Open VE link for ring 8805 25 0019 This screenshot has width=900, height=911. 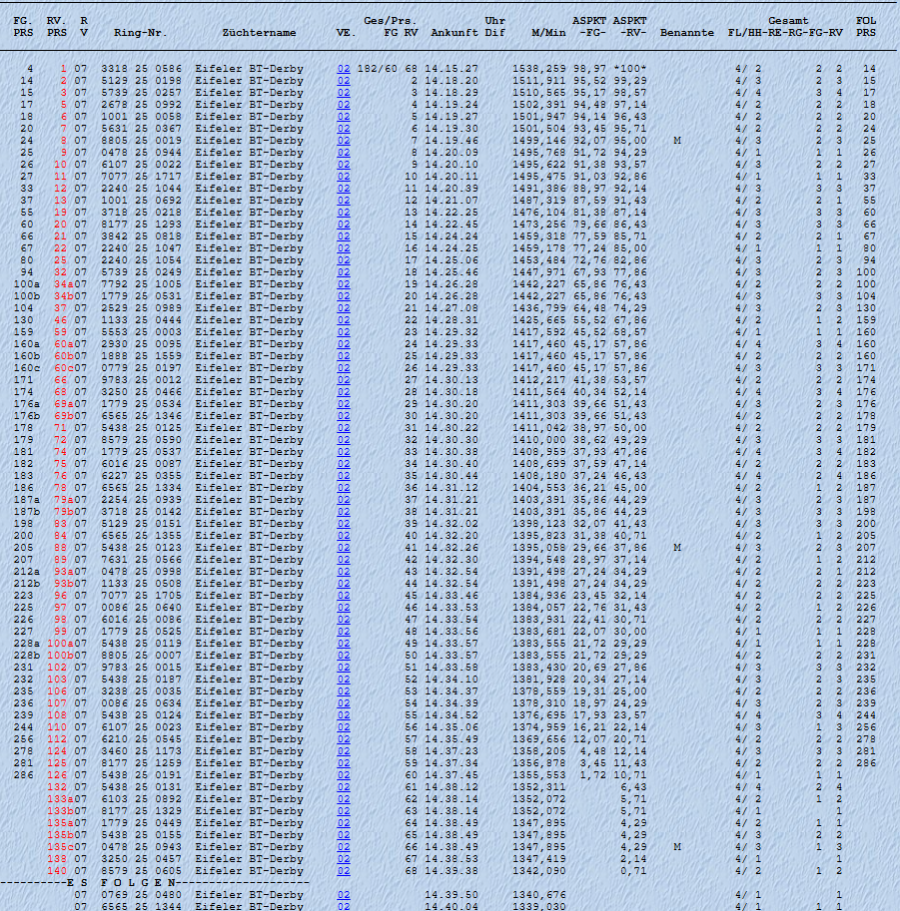tap(344, 141)
